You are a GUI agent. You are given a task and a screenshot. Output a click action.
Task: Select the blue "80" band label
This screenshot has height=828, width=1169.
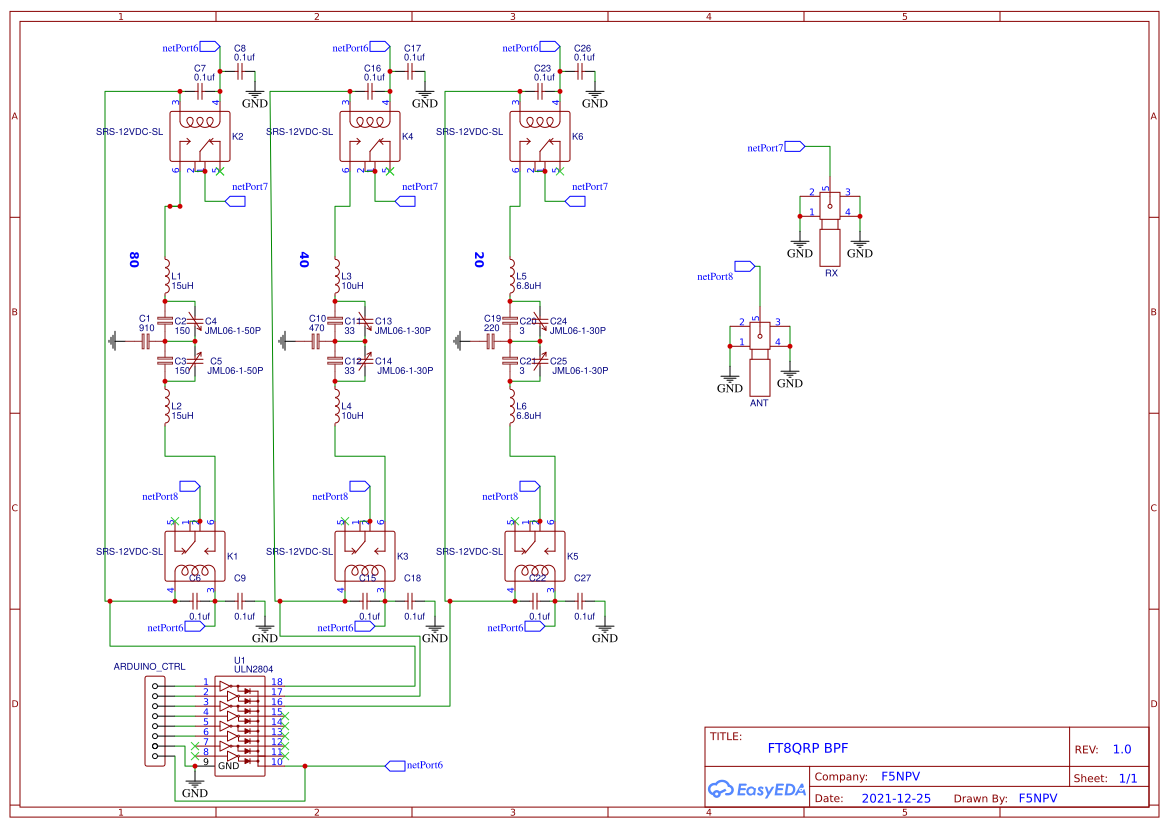134,260
